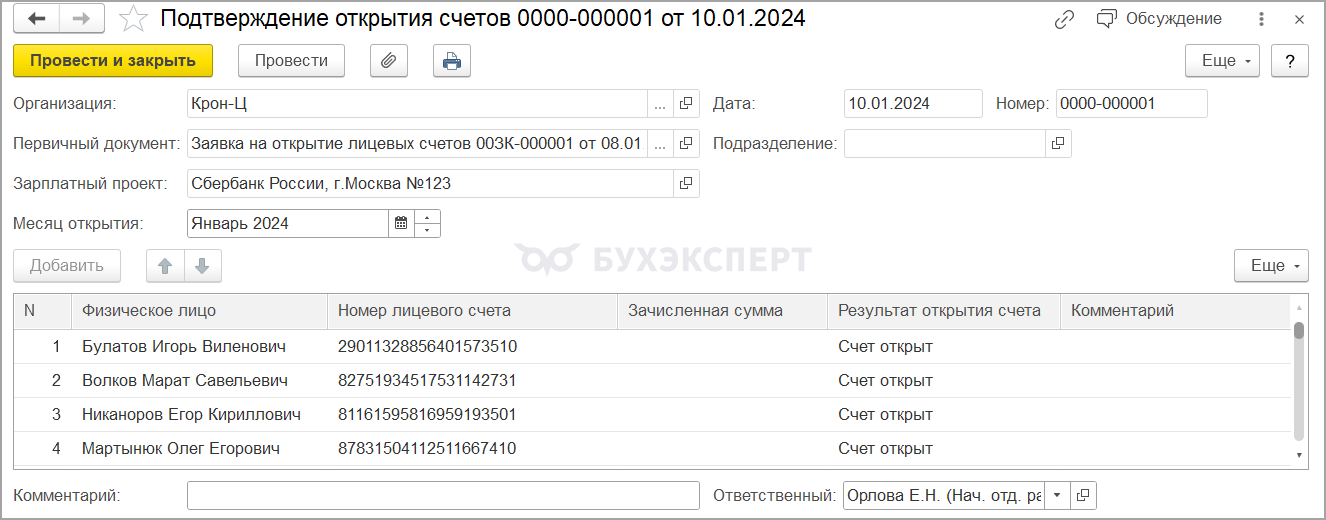Open calendar picker for Месяц открытия
1326x520 pixels.
[x=401, y=224]
